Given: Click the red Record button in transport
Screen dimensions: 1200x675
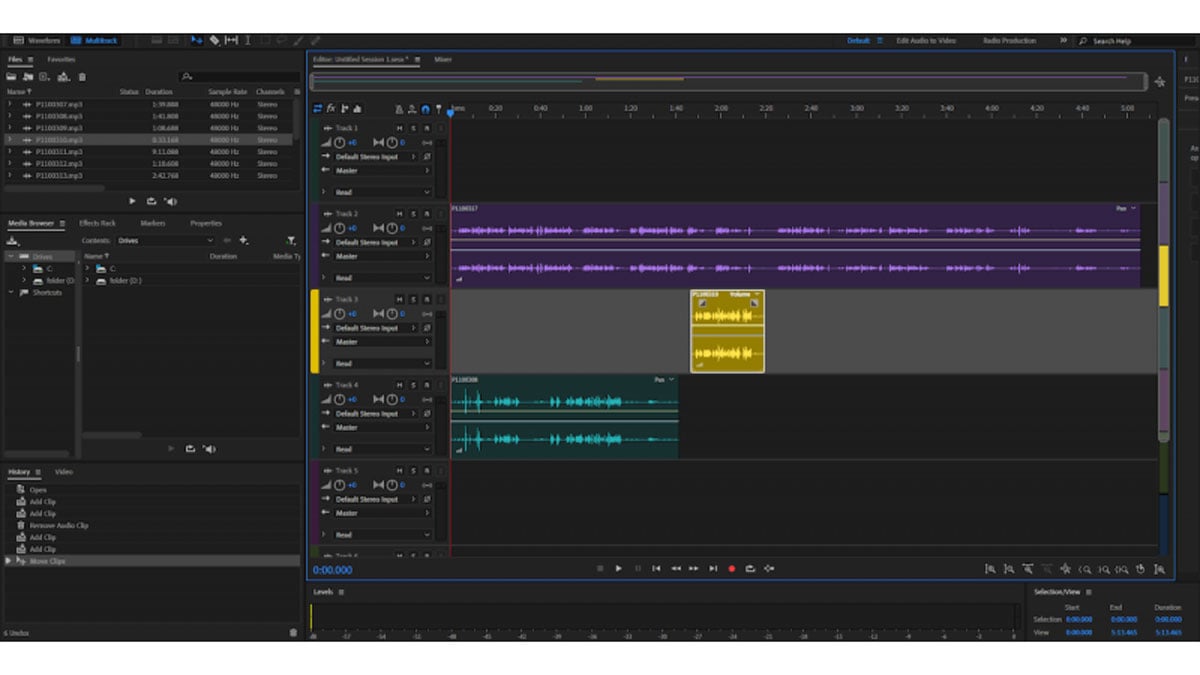Looking at the screenshot, I should point(731,568).
